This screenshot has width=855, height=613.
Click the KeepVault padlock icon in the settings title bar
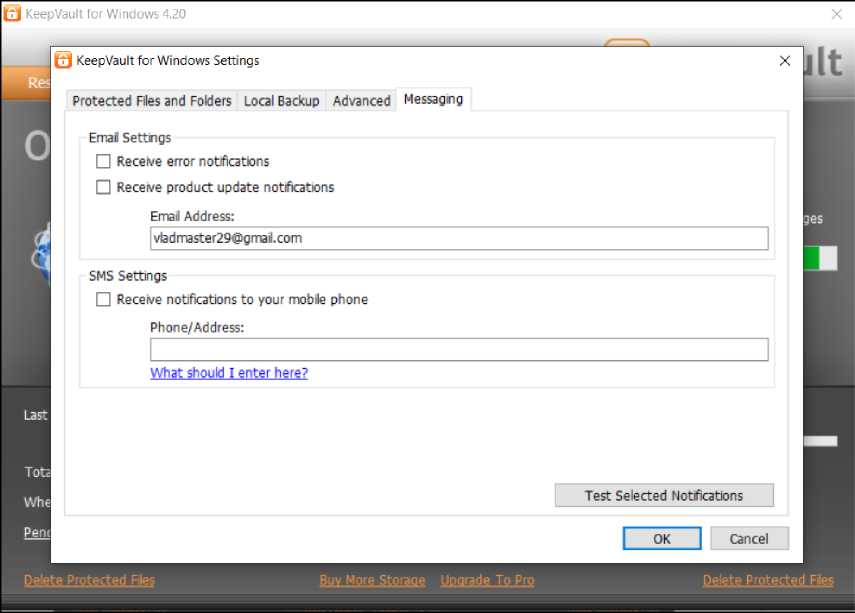63,60
